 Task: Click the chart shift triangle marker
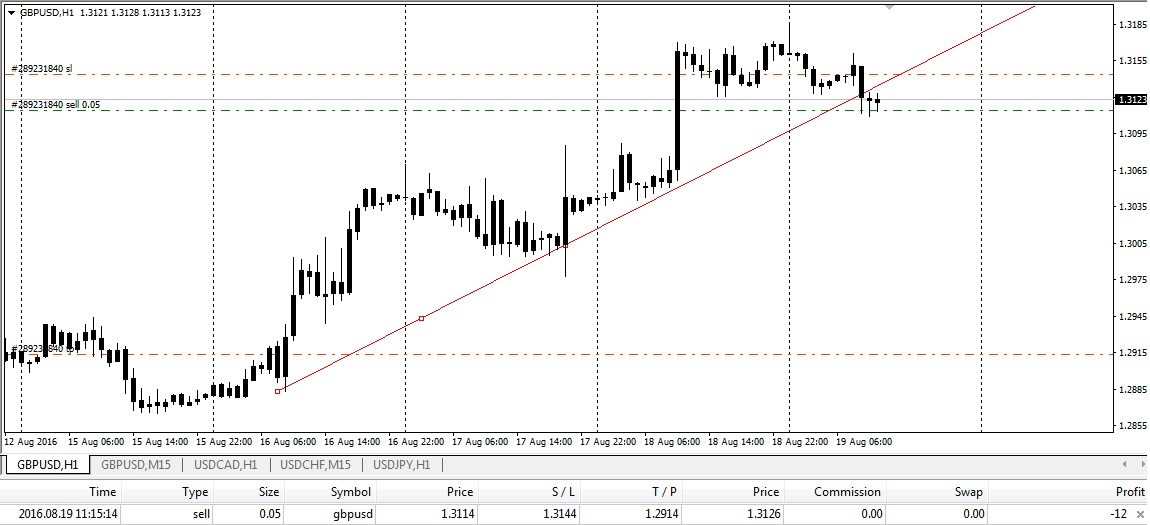(x=890, y=7)
